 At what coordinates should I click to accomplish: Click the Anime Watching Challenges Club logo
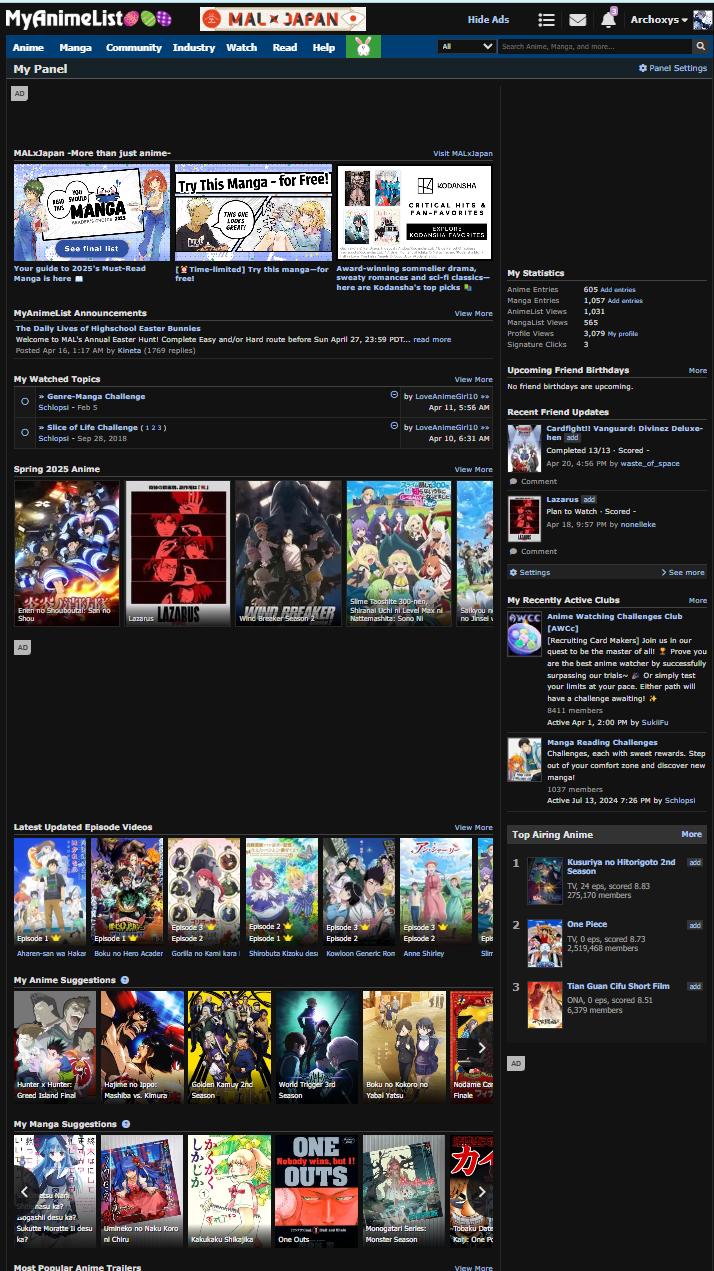click(524, 633)
